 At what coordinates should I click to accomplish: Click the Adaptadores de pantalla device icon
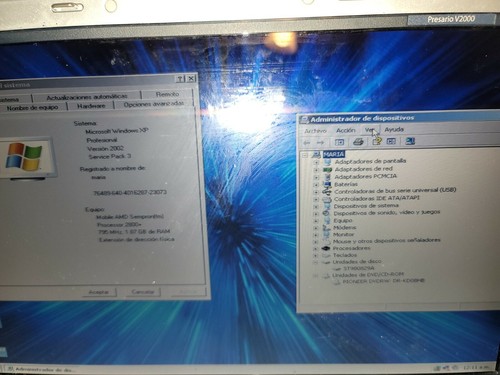328,162
